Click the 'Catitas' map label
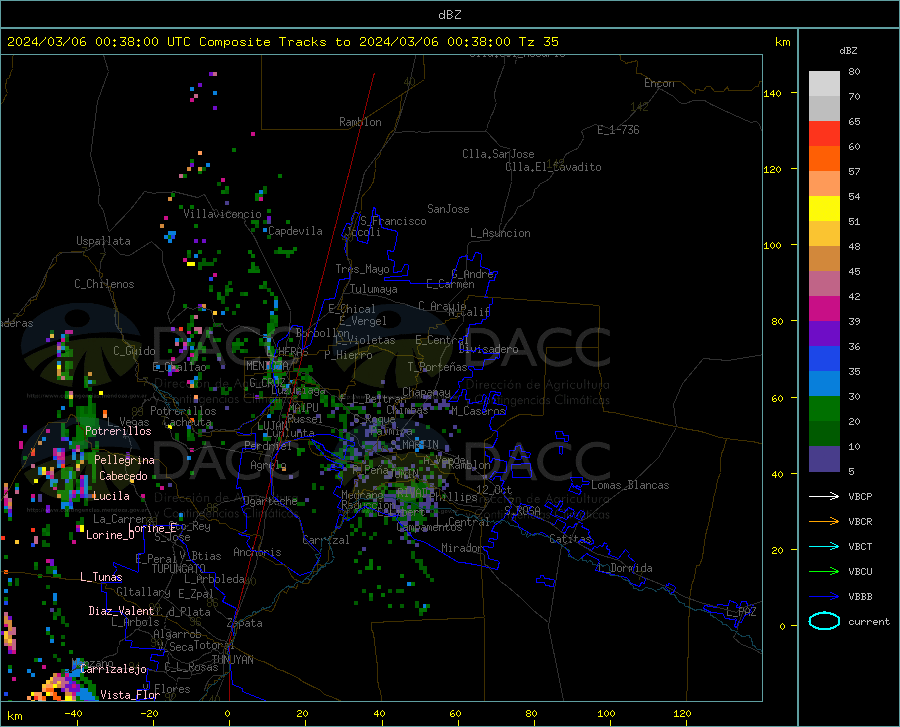The width and height of the screenshot is (900, 727). click(x=571, y=539)
